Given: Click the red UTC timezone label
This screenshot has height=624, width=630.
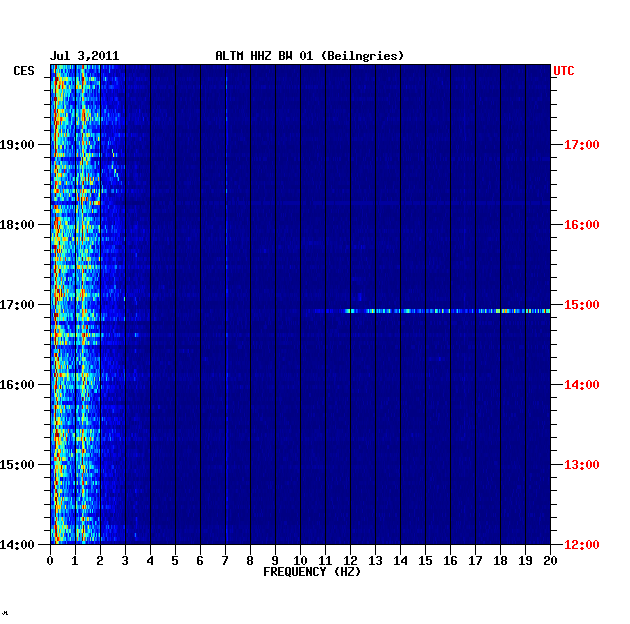Looking at the screenshot, I should click(x=564, y=71).
